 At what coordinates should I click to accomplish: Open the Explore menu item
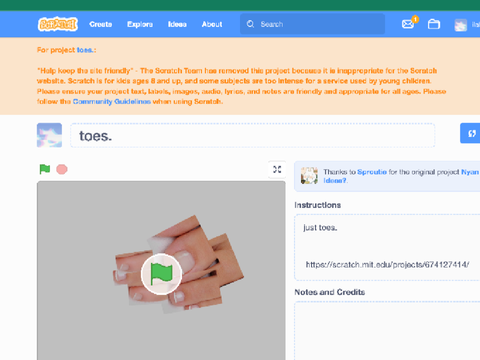pos(140,24)
